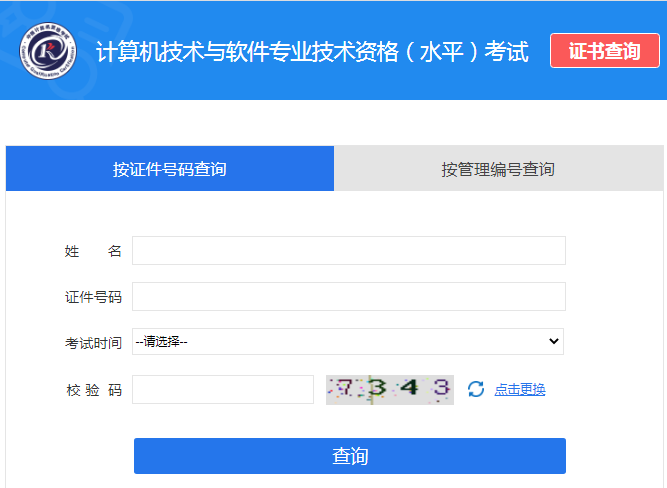Viewport: 667px width, 488px height.
Task: Click the 点击更换 link to change captcha
Action: click(x=520, y=389)
